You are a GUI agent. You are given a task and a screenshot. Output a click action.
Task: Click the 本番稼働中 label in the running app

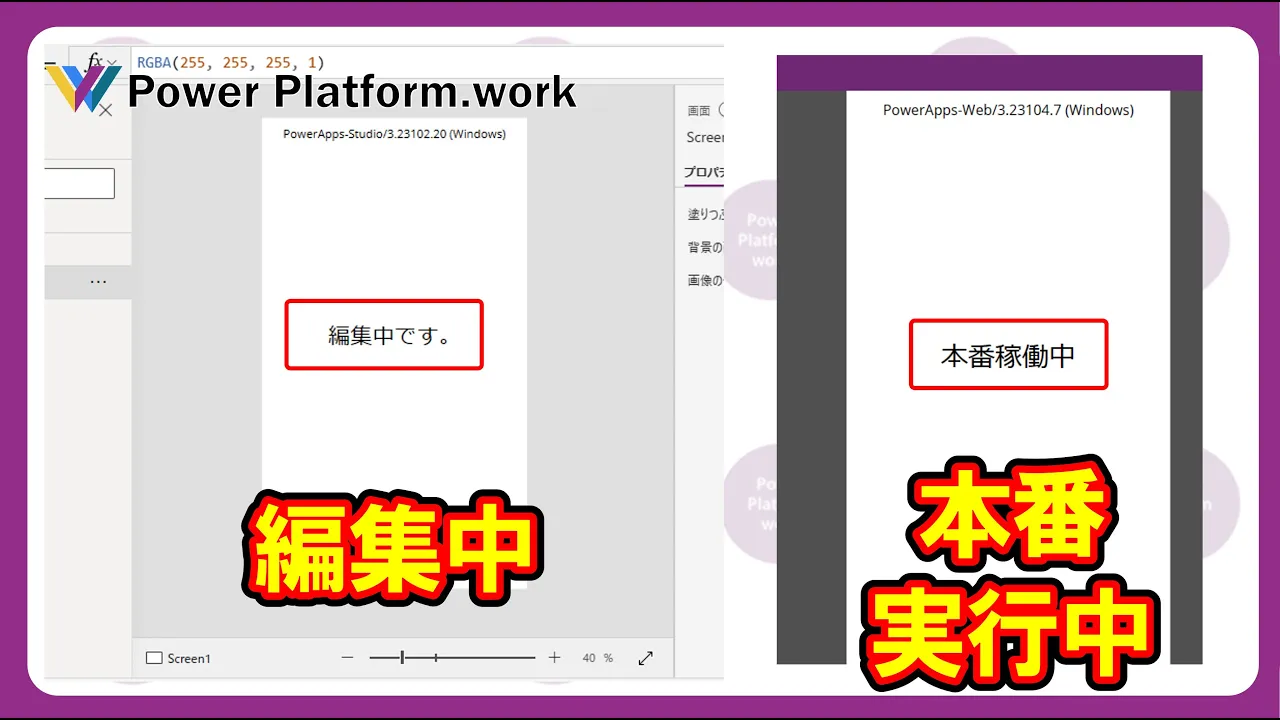pyautogui.click(x=1008, y=355)
